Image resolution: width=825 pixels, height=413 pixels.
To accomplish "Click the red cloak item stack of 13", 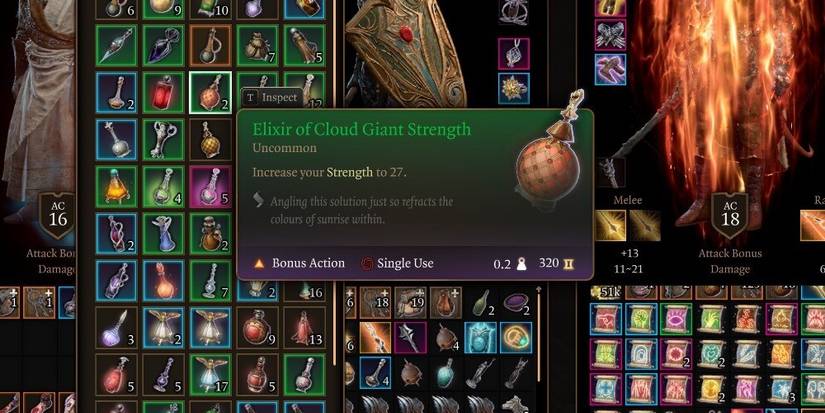I will coord(304,327).
